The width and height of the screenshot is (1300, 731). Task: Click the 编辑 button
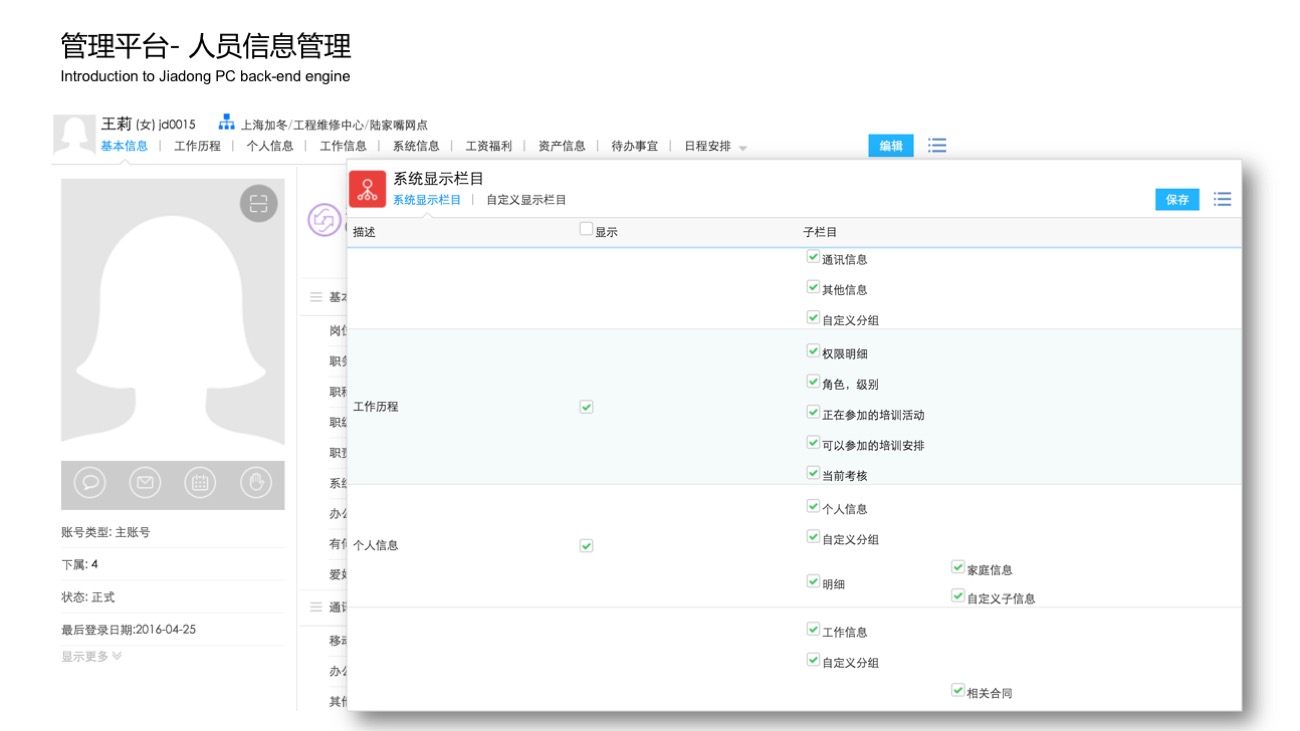[890, 146]
